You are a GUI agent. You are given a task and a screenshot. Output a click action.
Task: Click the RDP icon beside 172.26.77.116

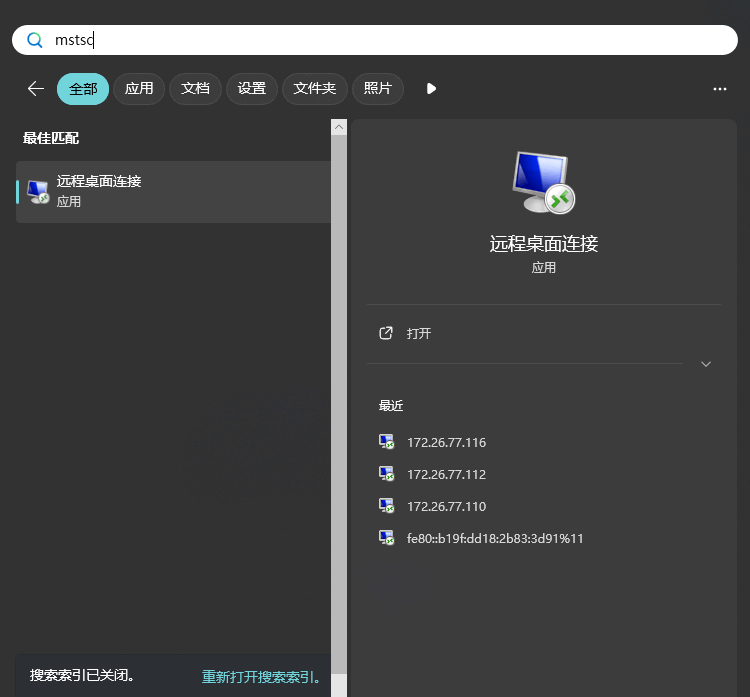click(386, 442)
